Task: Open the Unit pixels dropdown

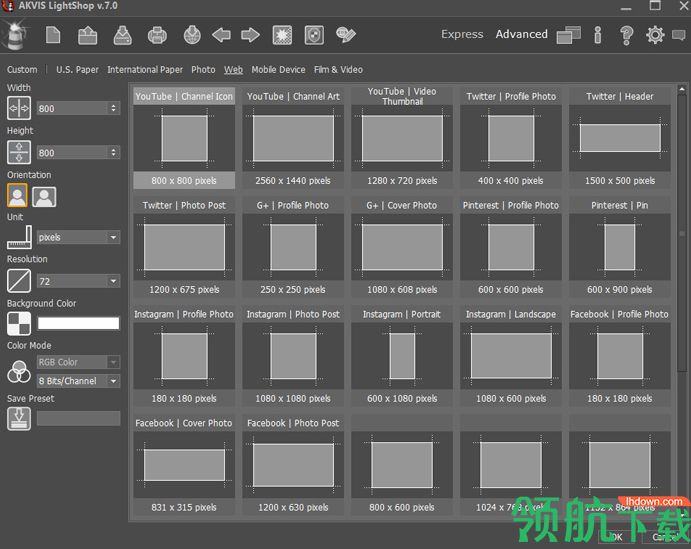Action: tap(78, 237)
